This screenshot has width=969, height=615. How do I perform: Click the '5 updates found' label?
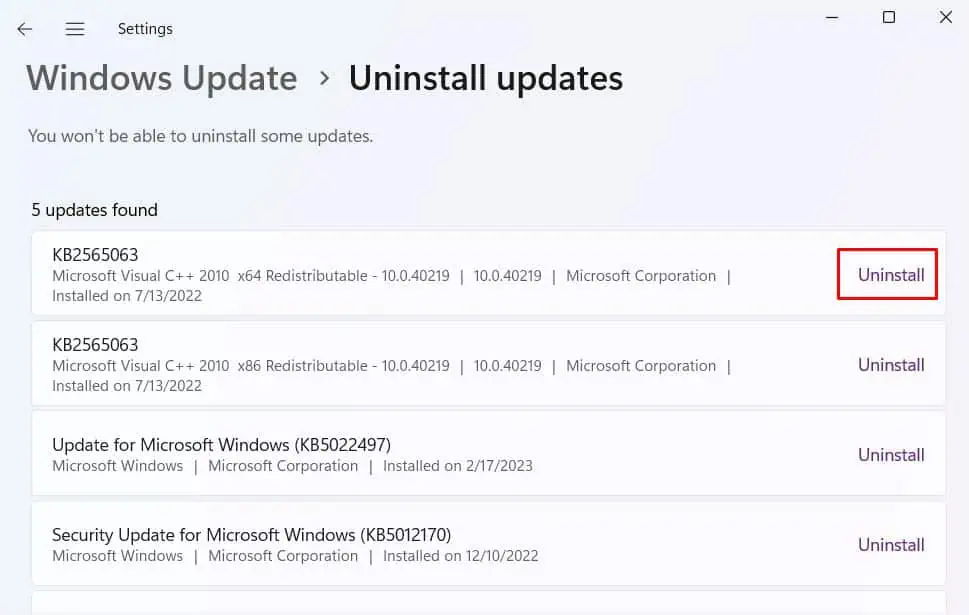(94, 210)
